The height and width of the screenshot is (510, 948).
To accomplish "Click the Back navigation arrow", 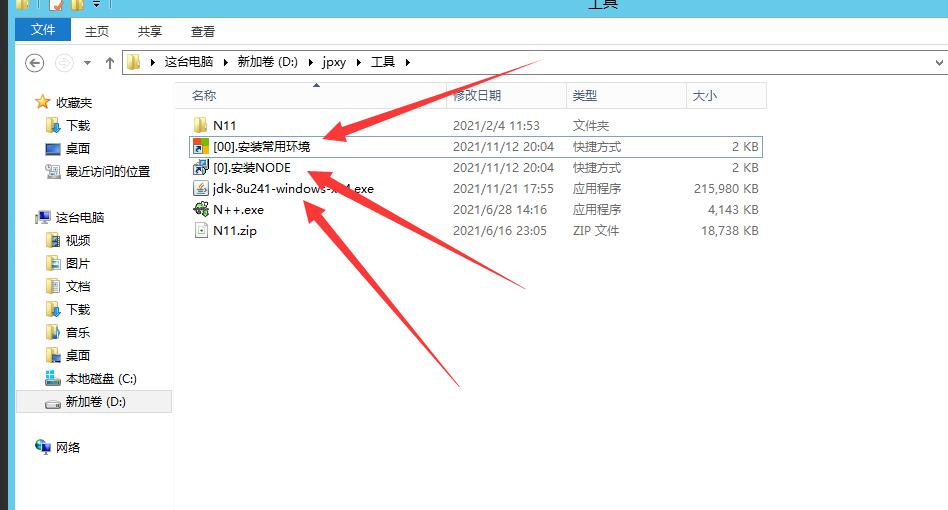I will click(35, 62).
